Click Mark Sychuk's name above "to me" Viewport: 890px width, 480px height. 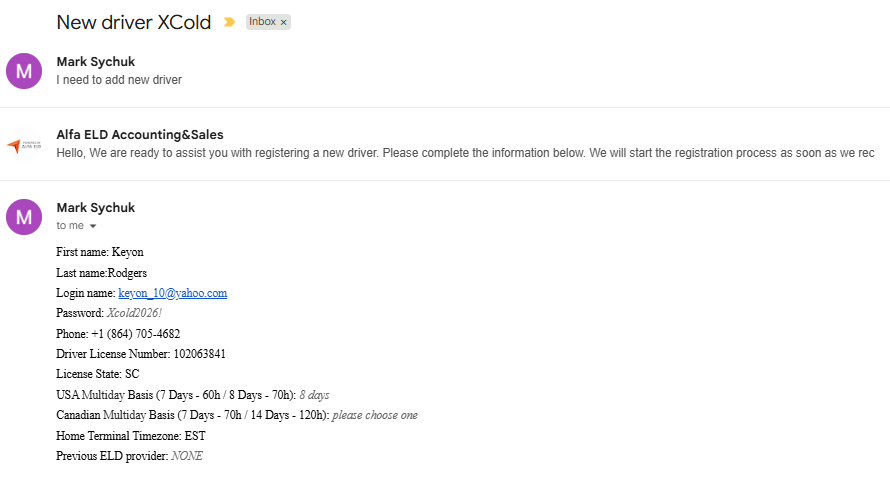point(96,208)
